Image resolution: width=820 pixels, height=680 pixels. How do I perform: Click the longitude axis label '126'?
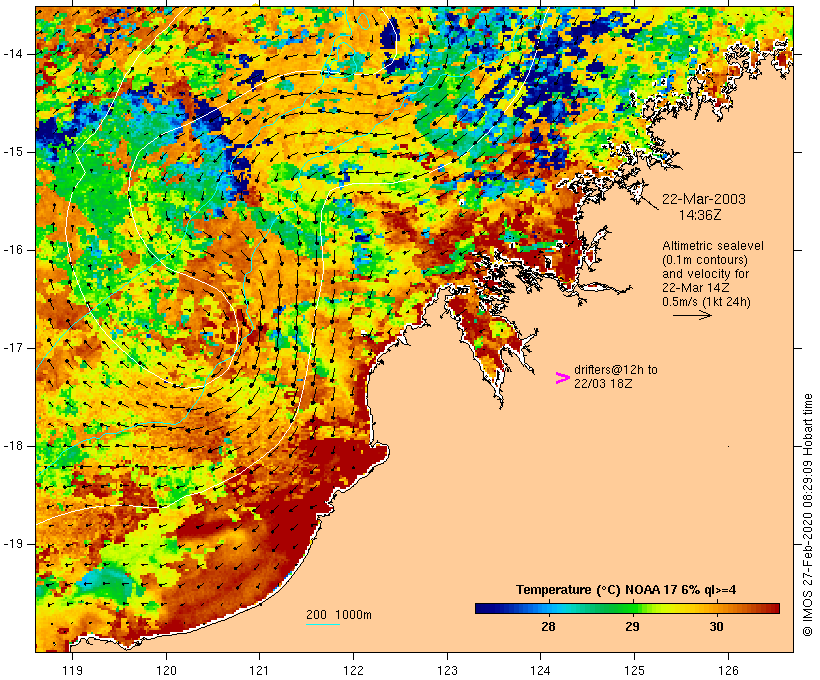pos(728,670)
